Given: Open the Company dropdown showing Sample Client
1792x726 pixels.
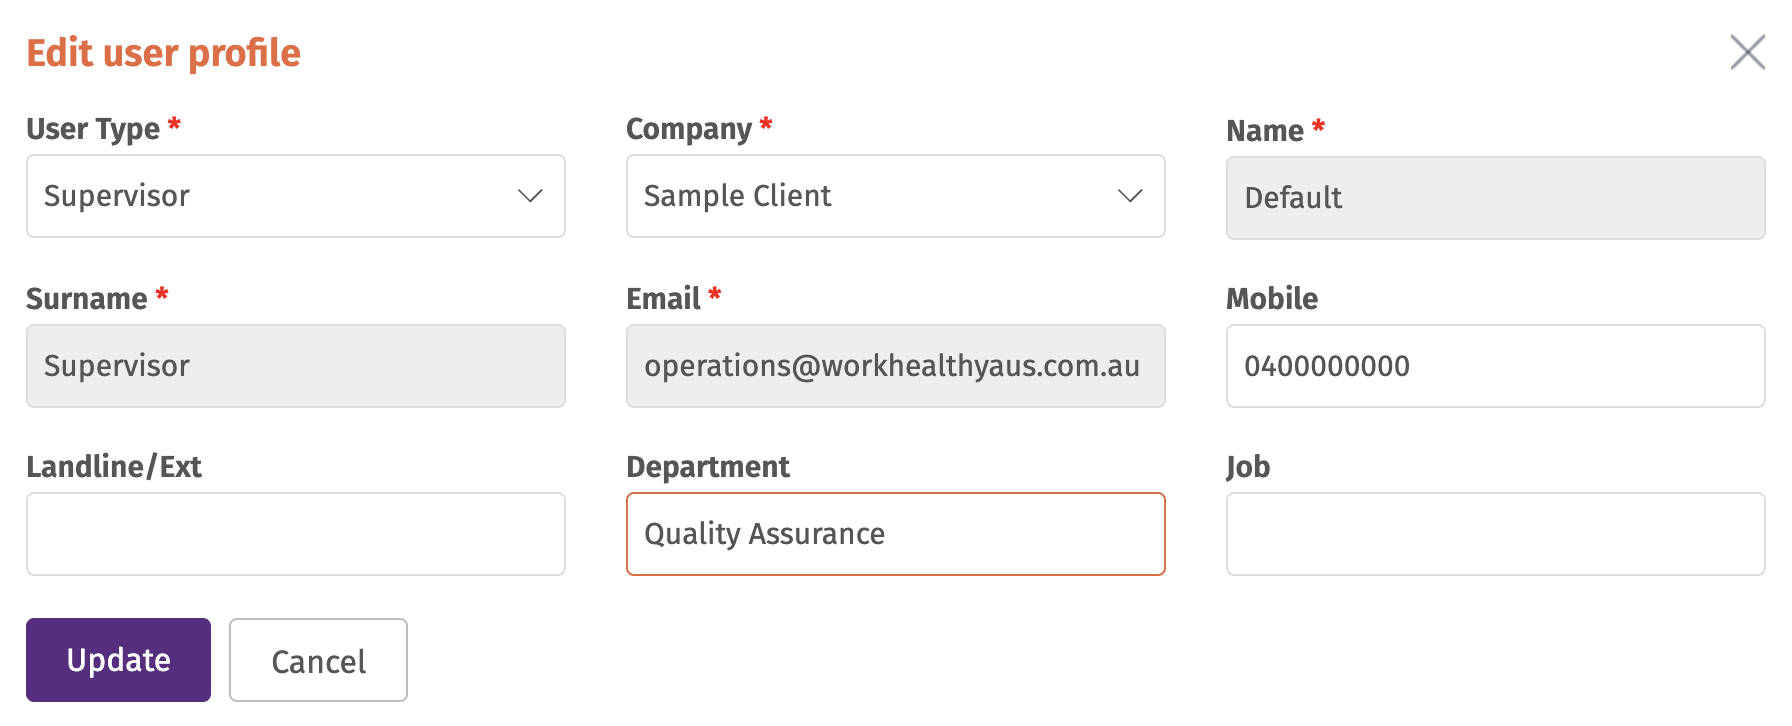Looking at the screenshot, I should (x=896, y=196).
